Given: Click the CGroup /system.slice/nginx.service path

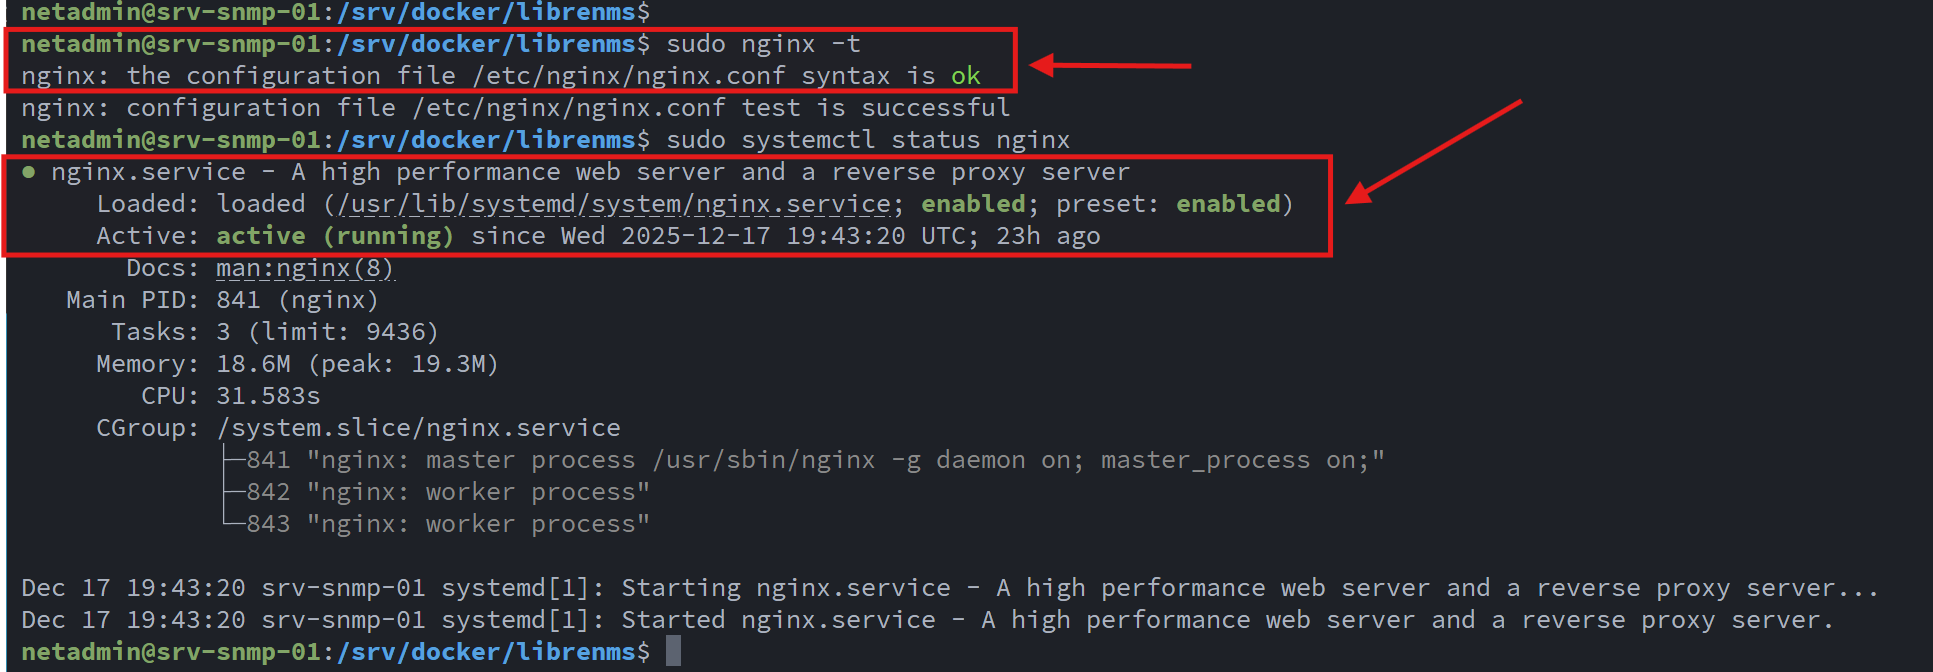Looking at the screenshot, I should (418, 428).
